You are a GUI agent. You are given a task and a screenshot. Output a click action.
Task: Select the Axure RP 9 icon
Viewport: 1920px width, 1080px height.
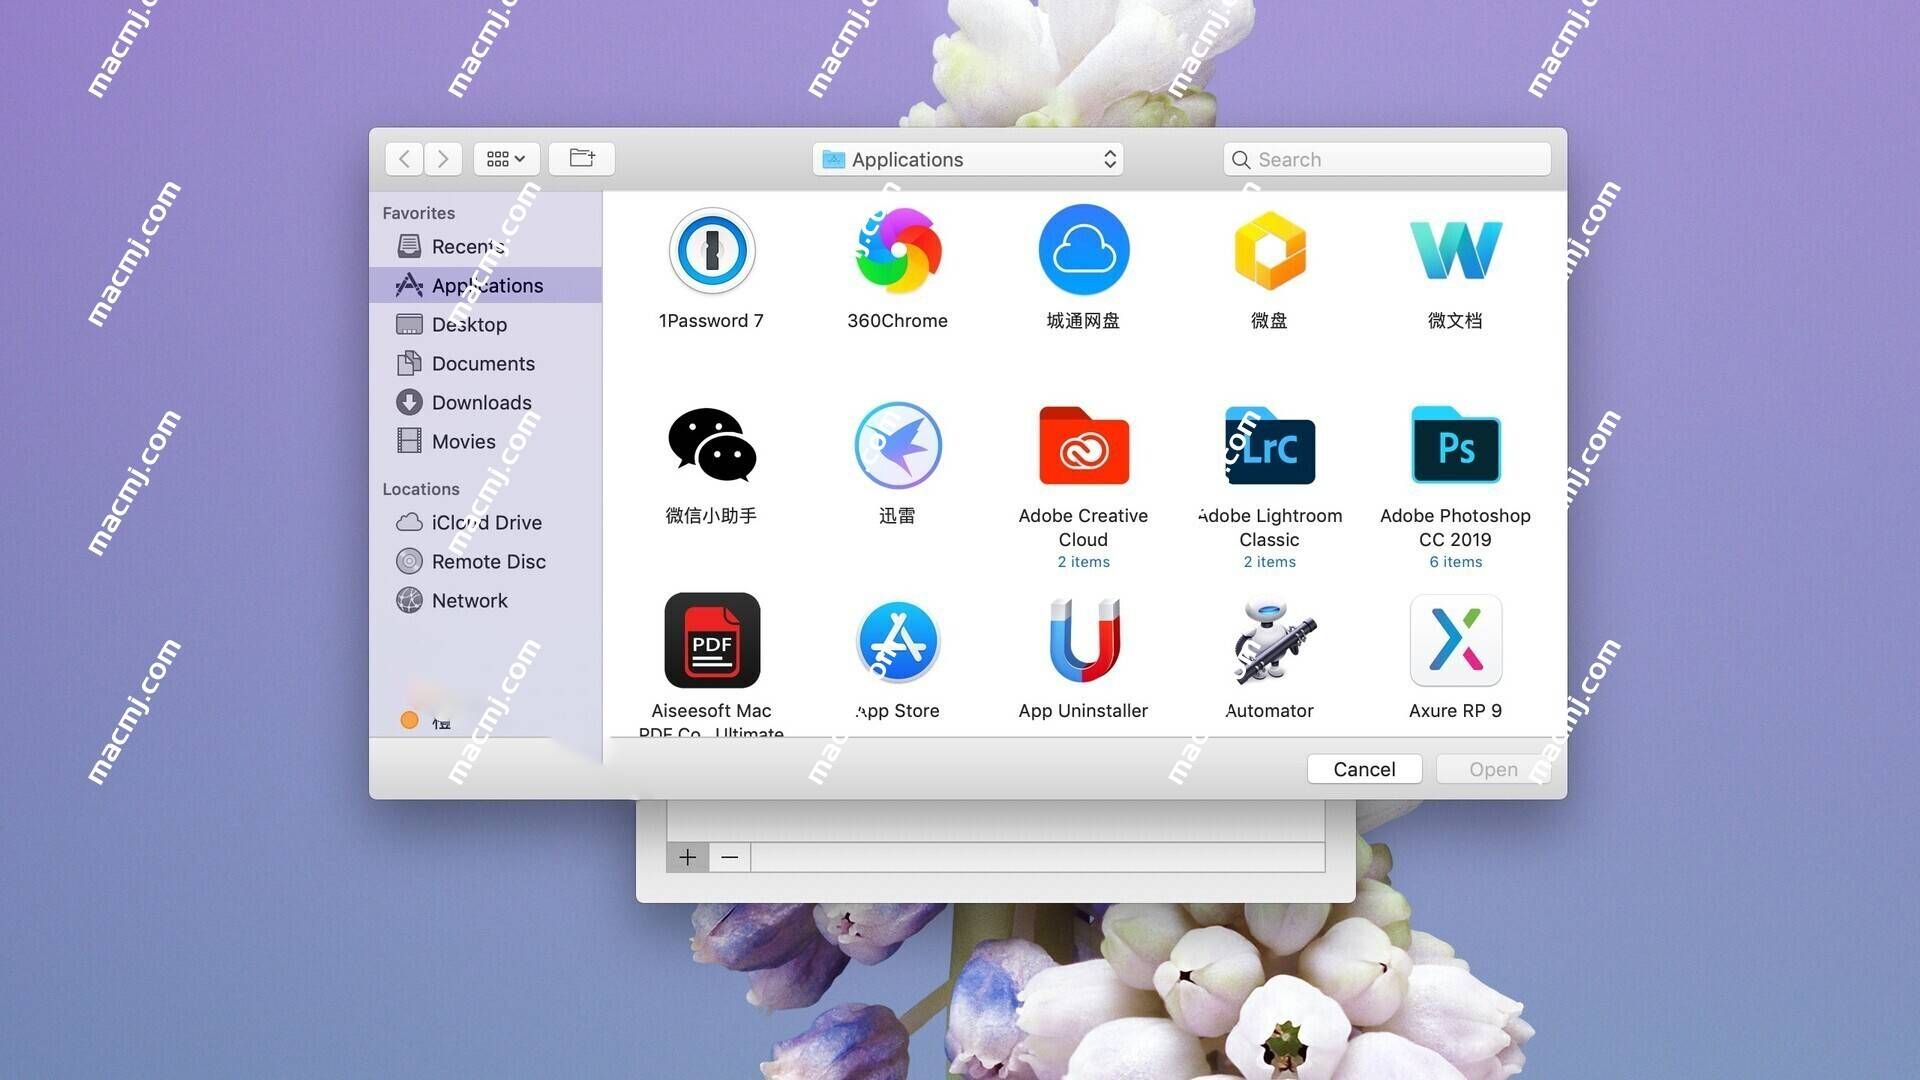click(x=1455, y=640)
